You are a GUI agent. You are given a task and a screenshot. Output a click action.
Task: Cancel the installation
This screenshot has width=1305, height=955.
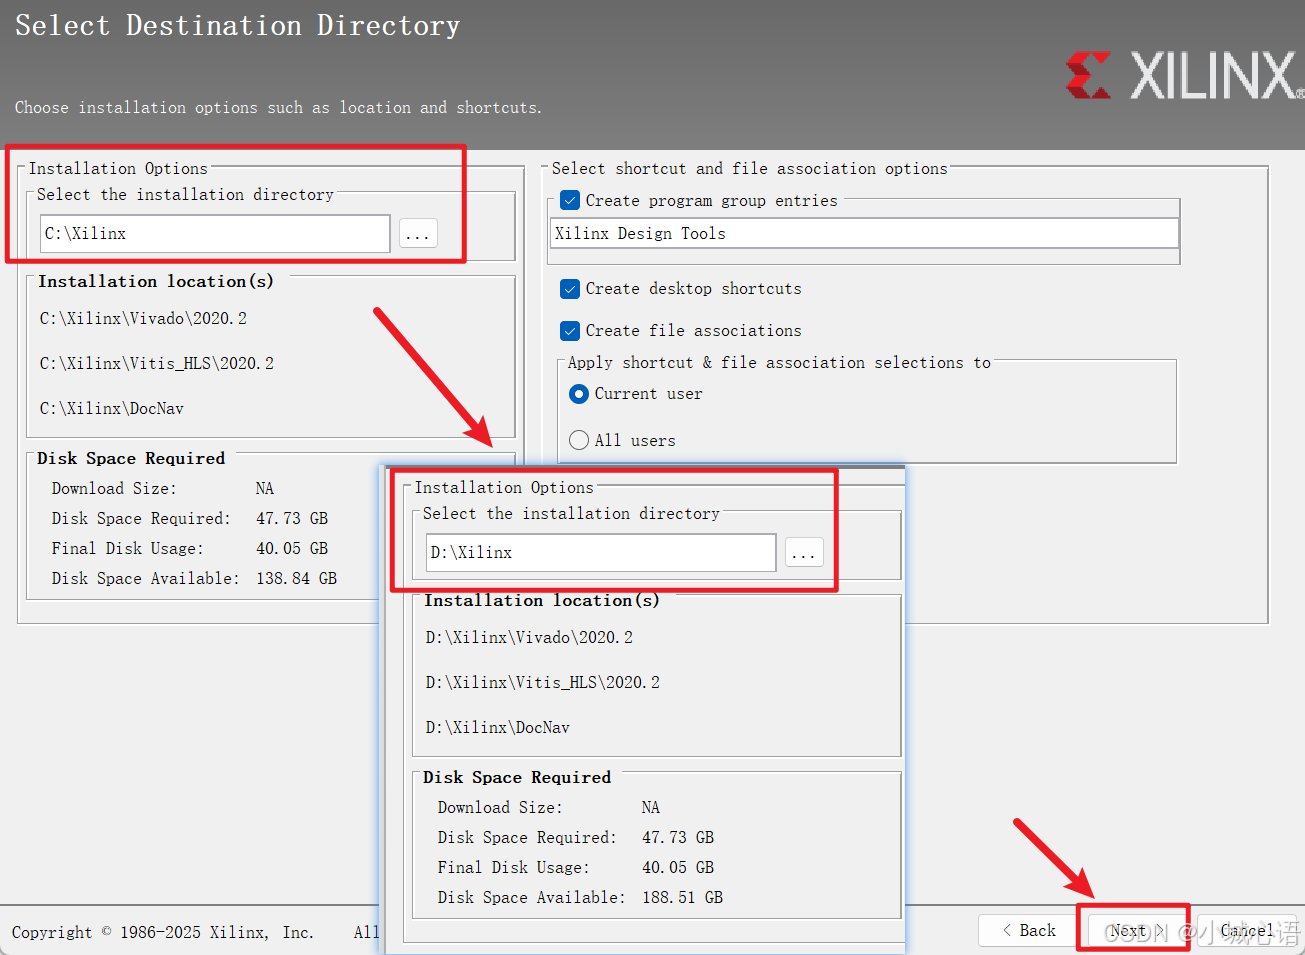coord(1246,930)
